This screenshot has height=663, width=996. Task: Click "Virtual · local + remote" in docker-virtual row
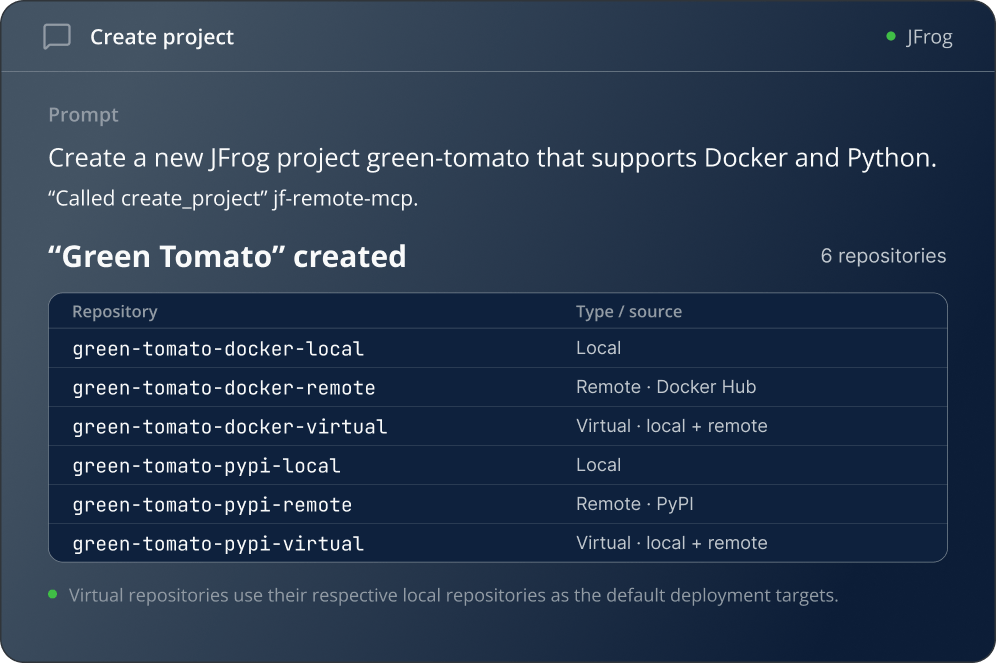pyautogui.click(x=671, y=425)
